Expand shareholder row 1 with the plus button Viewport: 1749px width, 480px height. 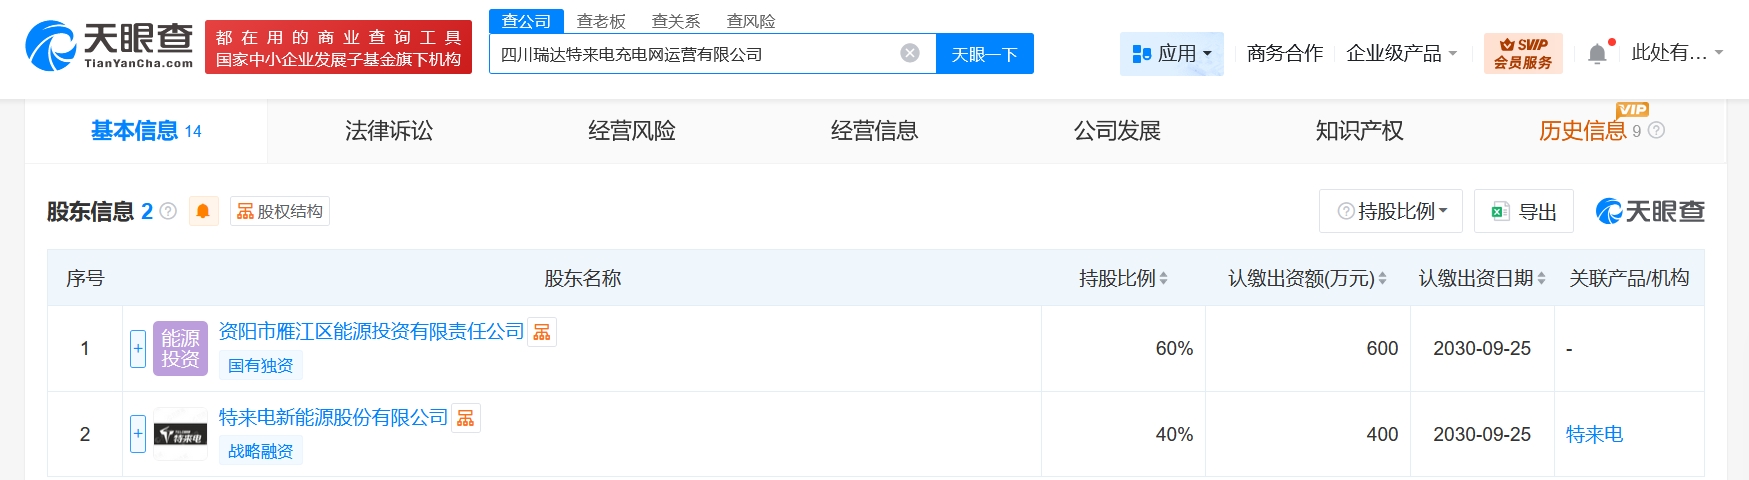pos(138,349)
